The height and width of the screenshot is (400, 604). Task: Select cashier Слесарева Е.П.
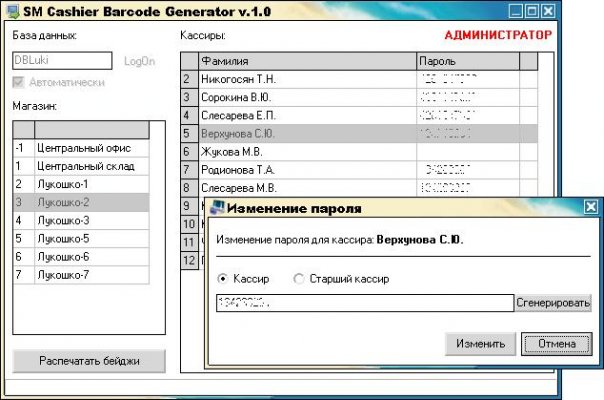pos(307,116)
